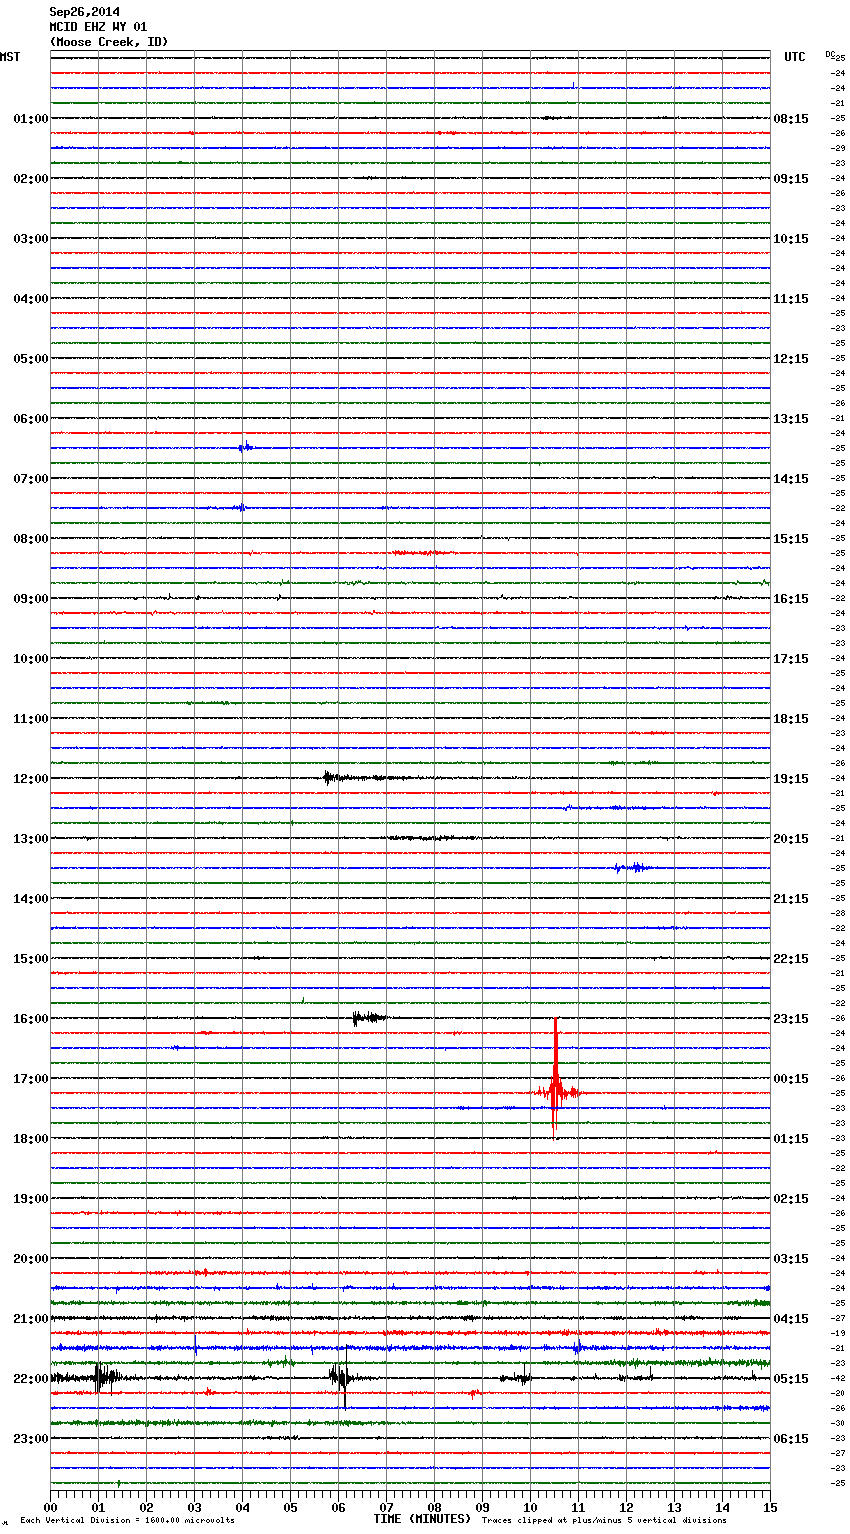Select the 16:00 MST time label
The height and width of the screenshot is (1534, 850).
31,1019
